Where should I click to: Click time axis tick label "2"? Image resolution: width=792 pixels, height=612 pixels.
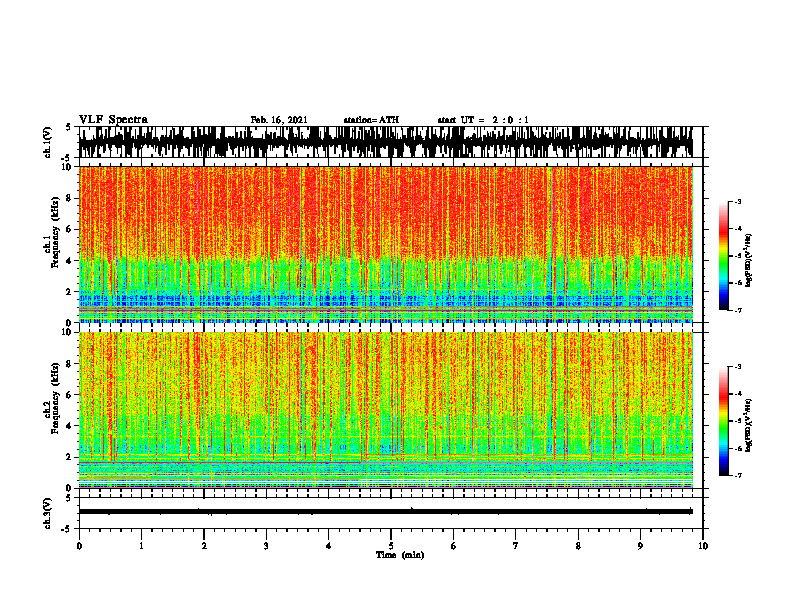[204, 546]
